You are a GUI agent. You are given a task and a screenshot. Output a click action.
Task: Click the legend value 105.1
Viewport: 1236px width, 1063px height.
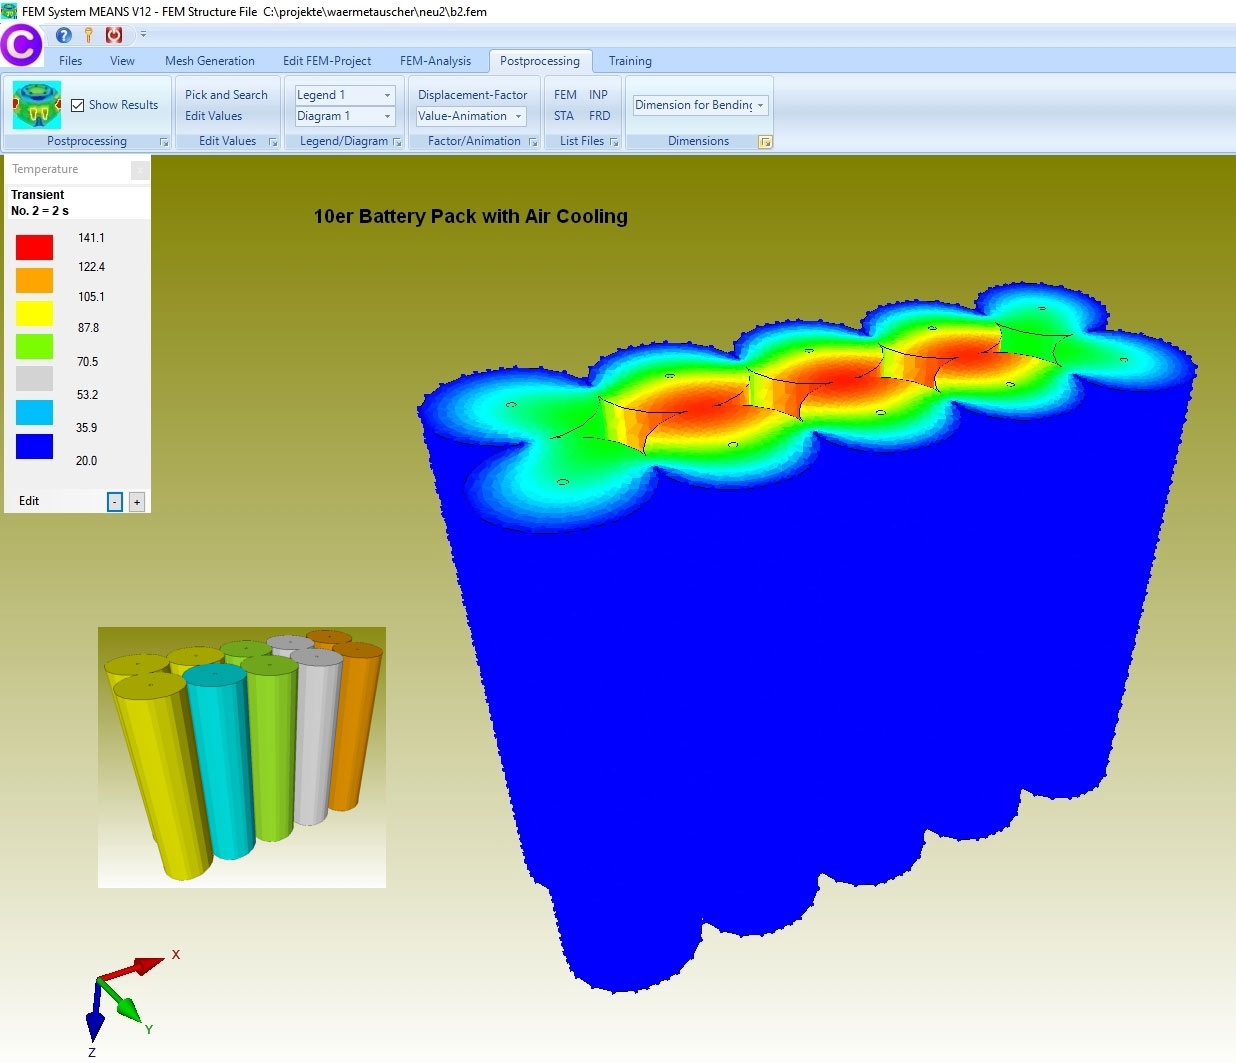(x=91, y=297)
